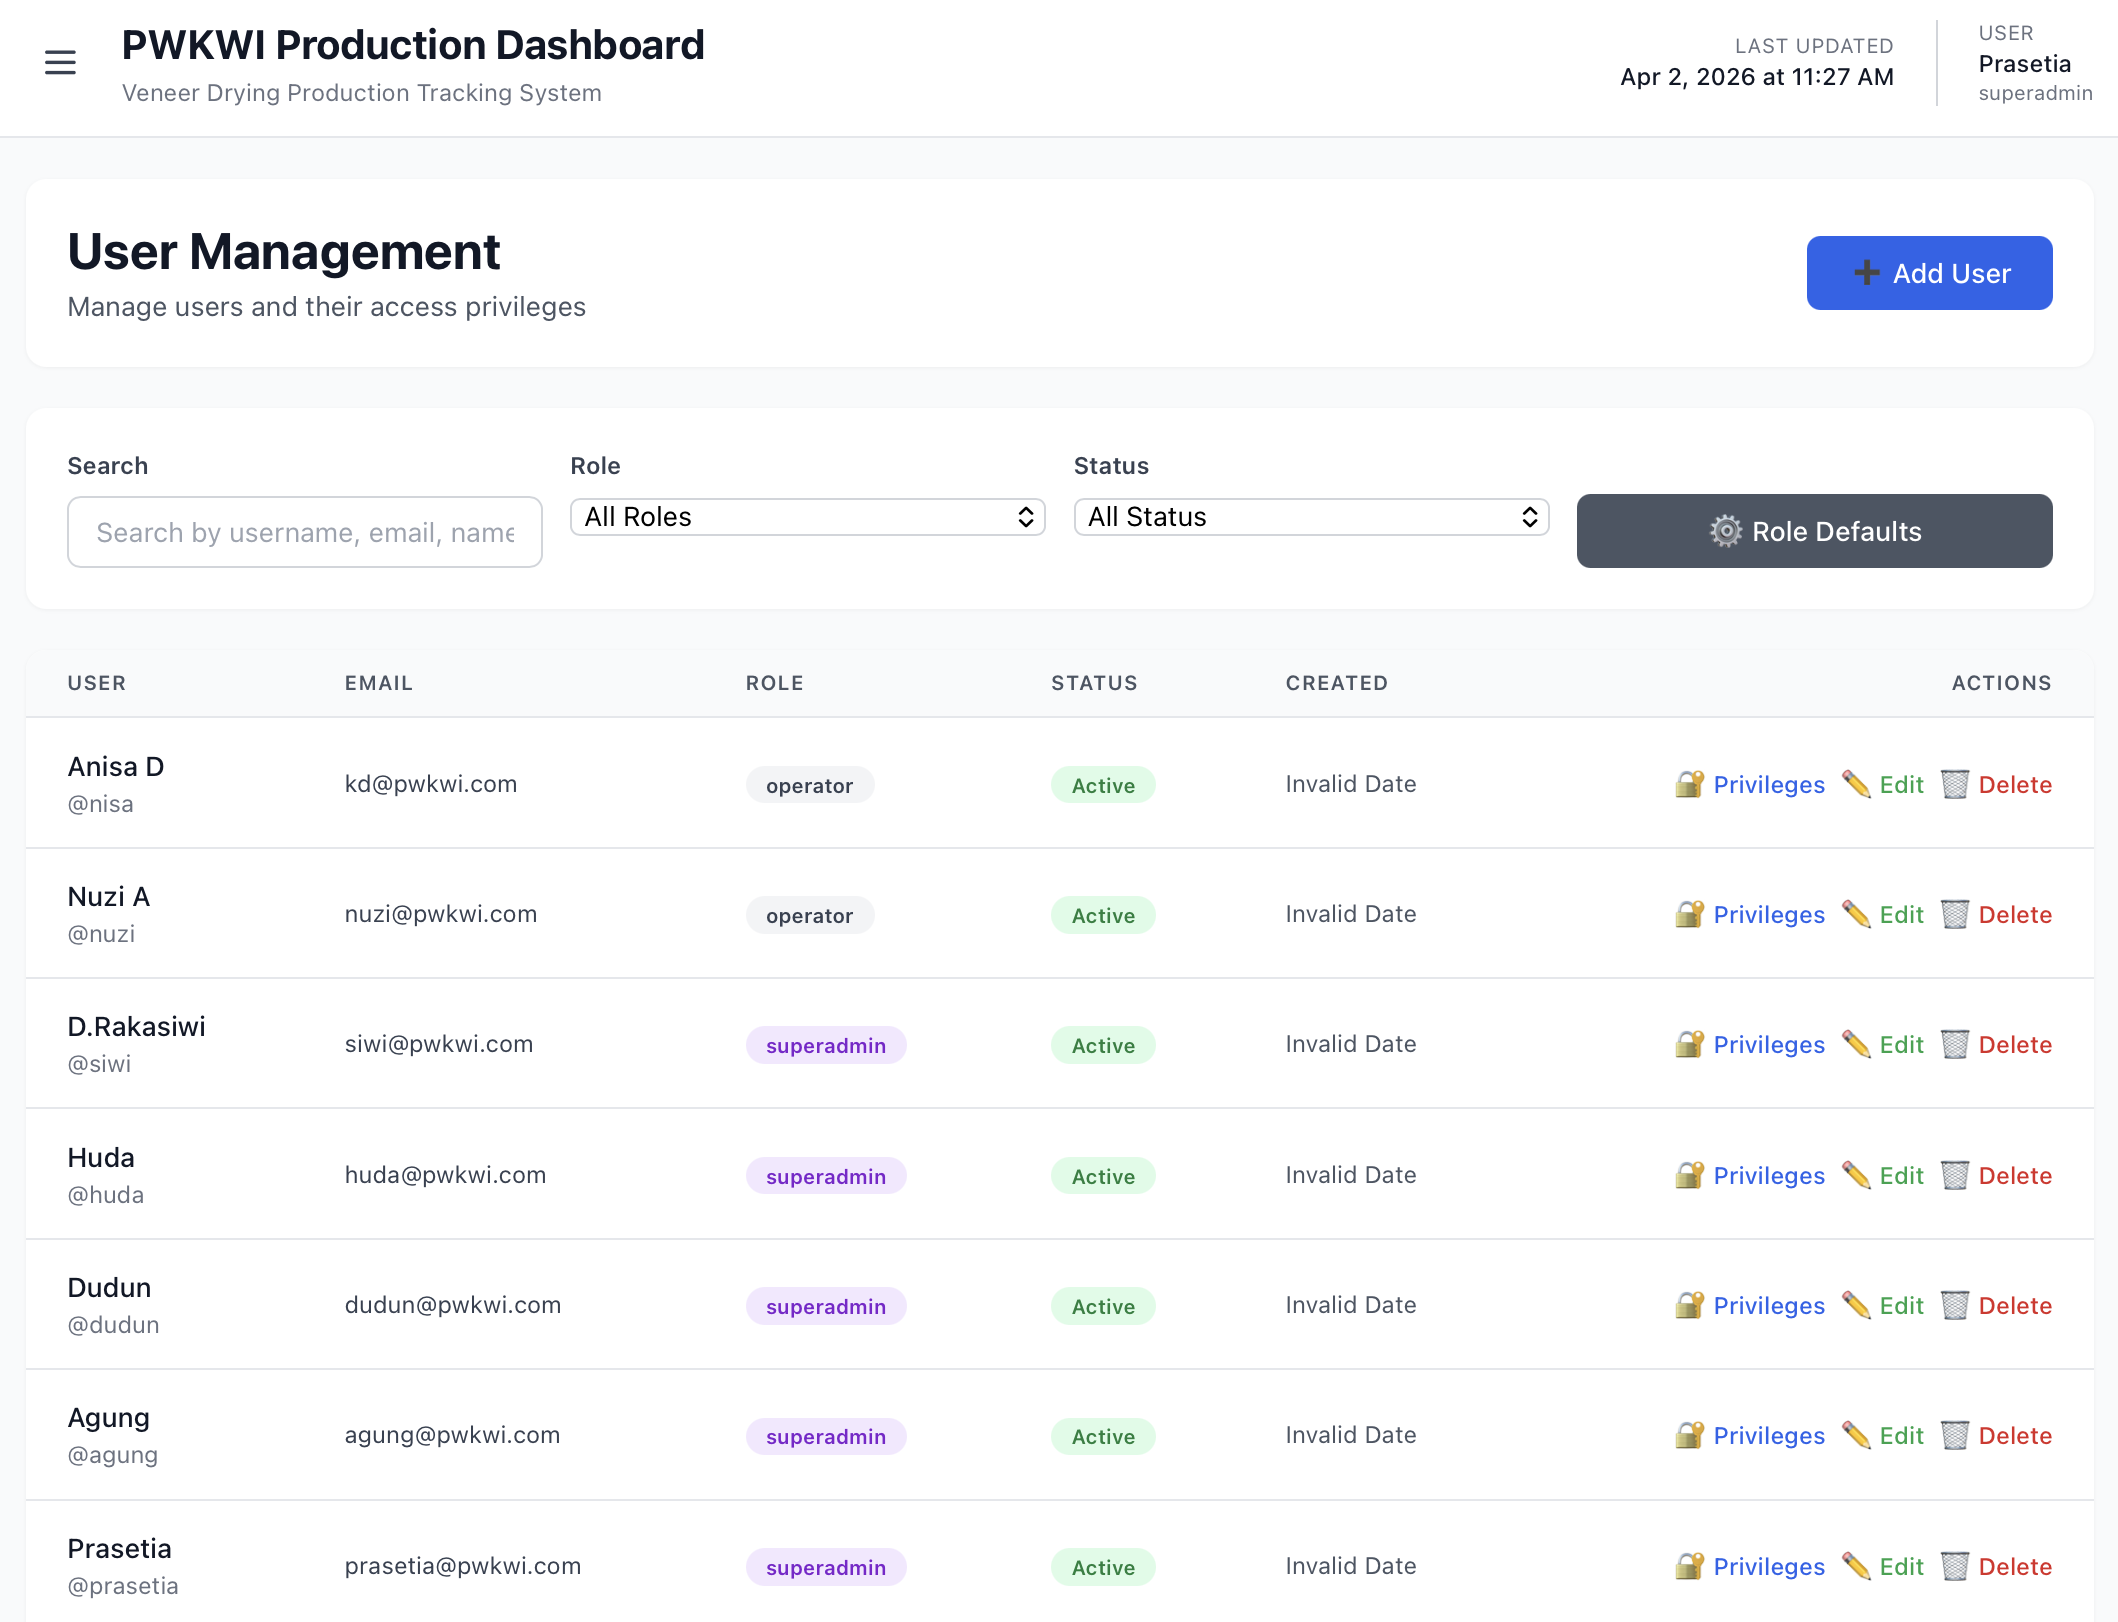
Task: Click the Prasetia user profile in header
Action: pos(2024,64)
